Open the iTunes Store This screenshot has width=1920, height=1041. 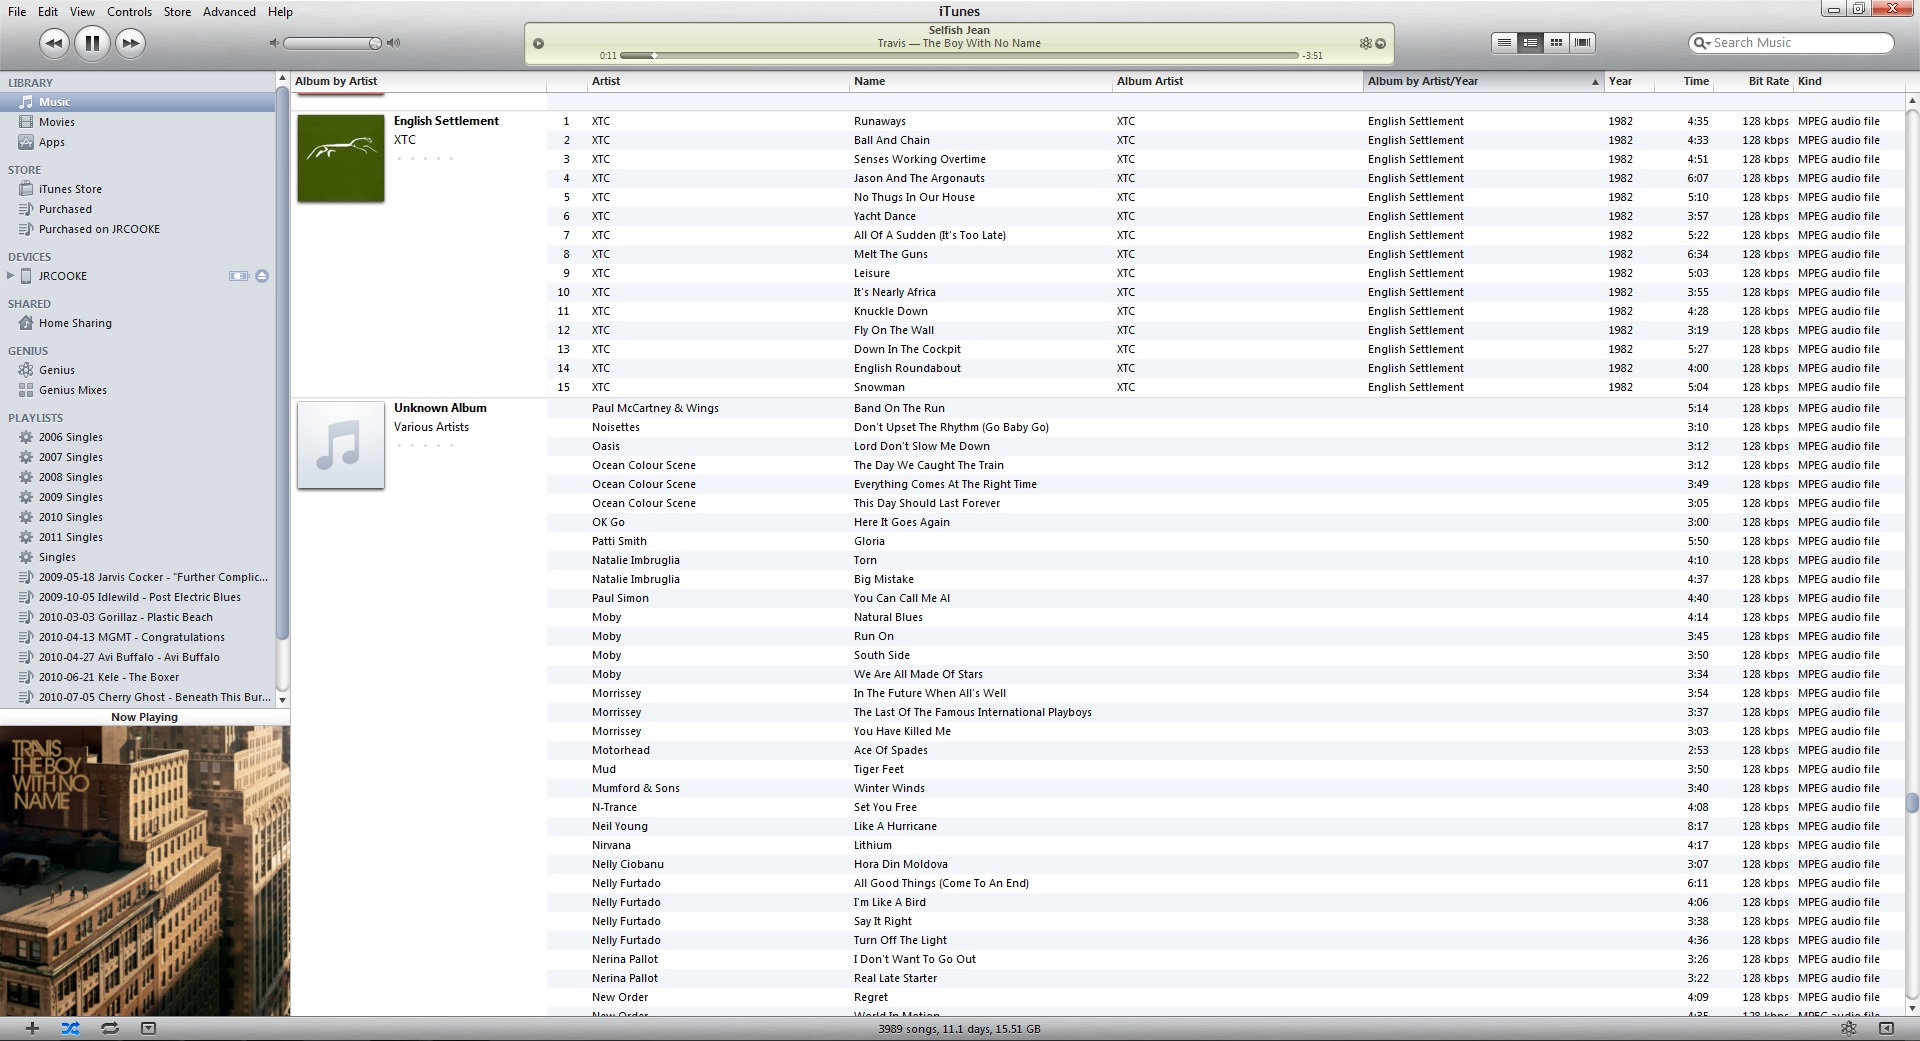pyautogui.click(x=137, y=189)
